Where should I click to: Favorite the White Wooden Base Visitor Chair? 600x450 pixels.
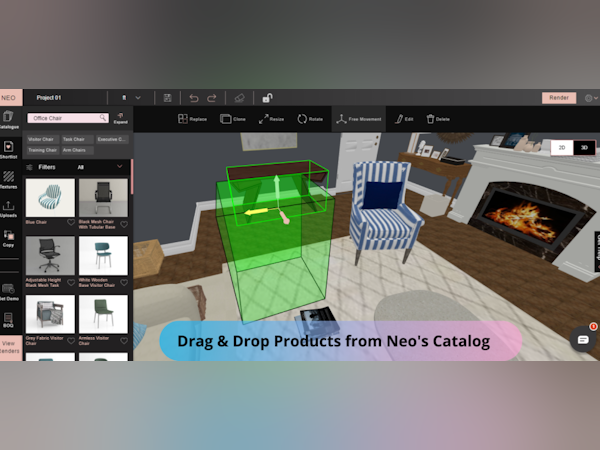(124, 282)
